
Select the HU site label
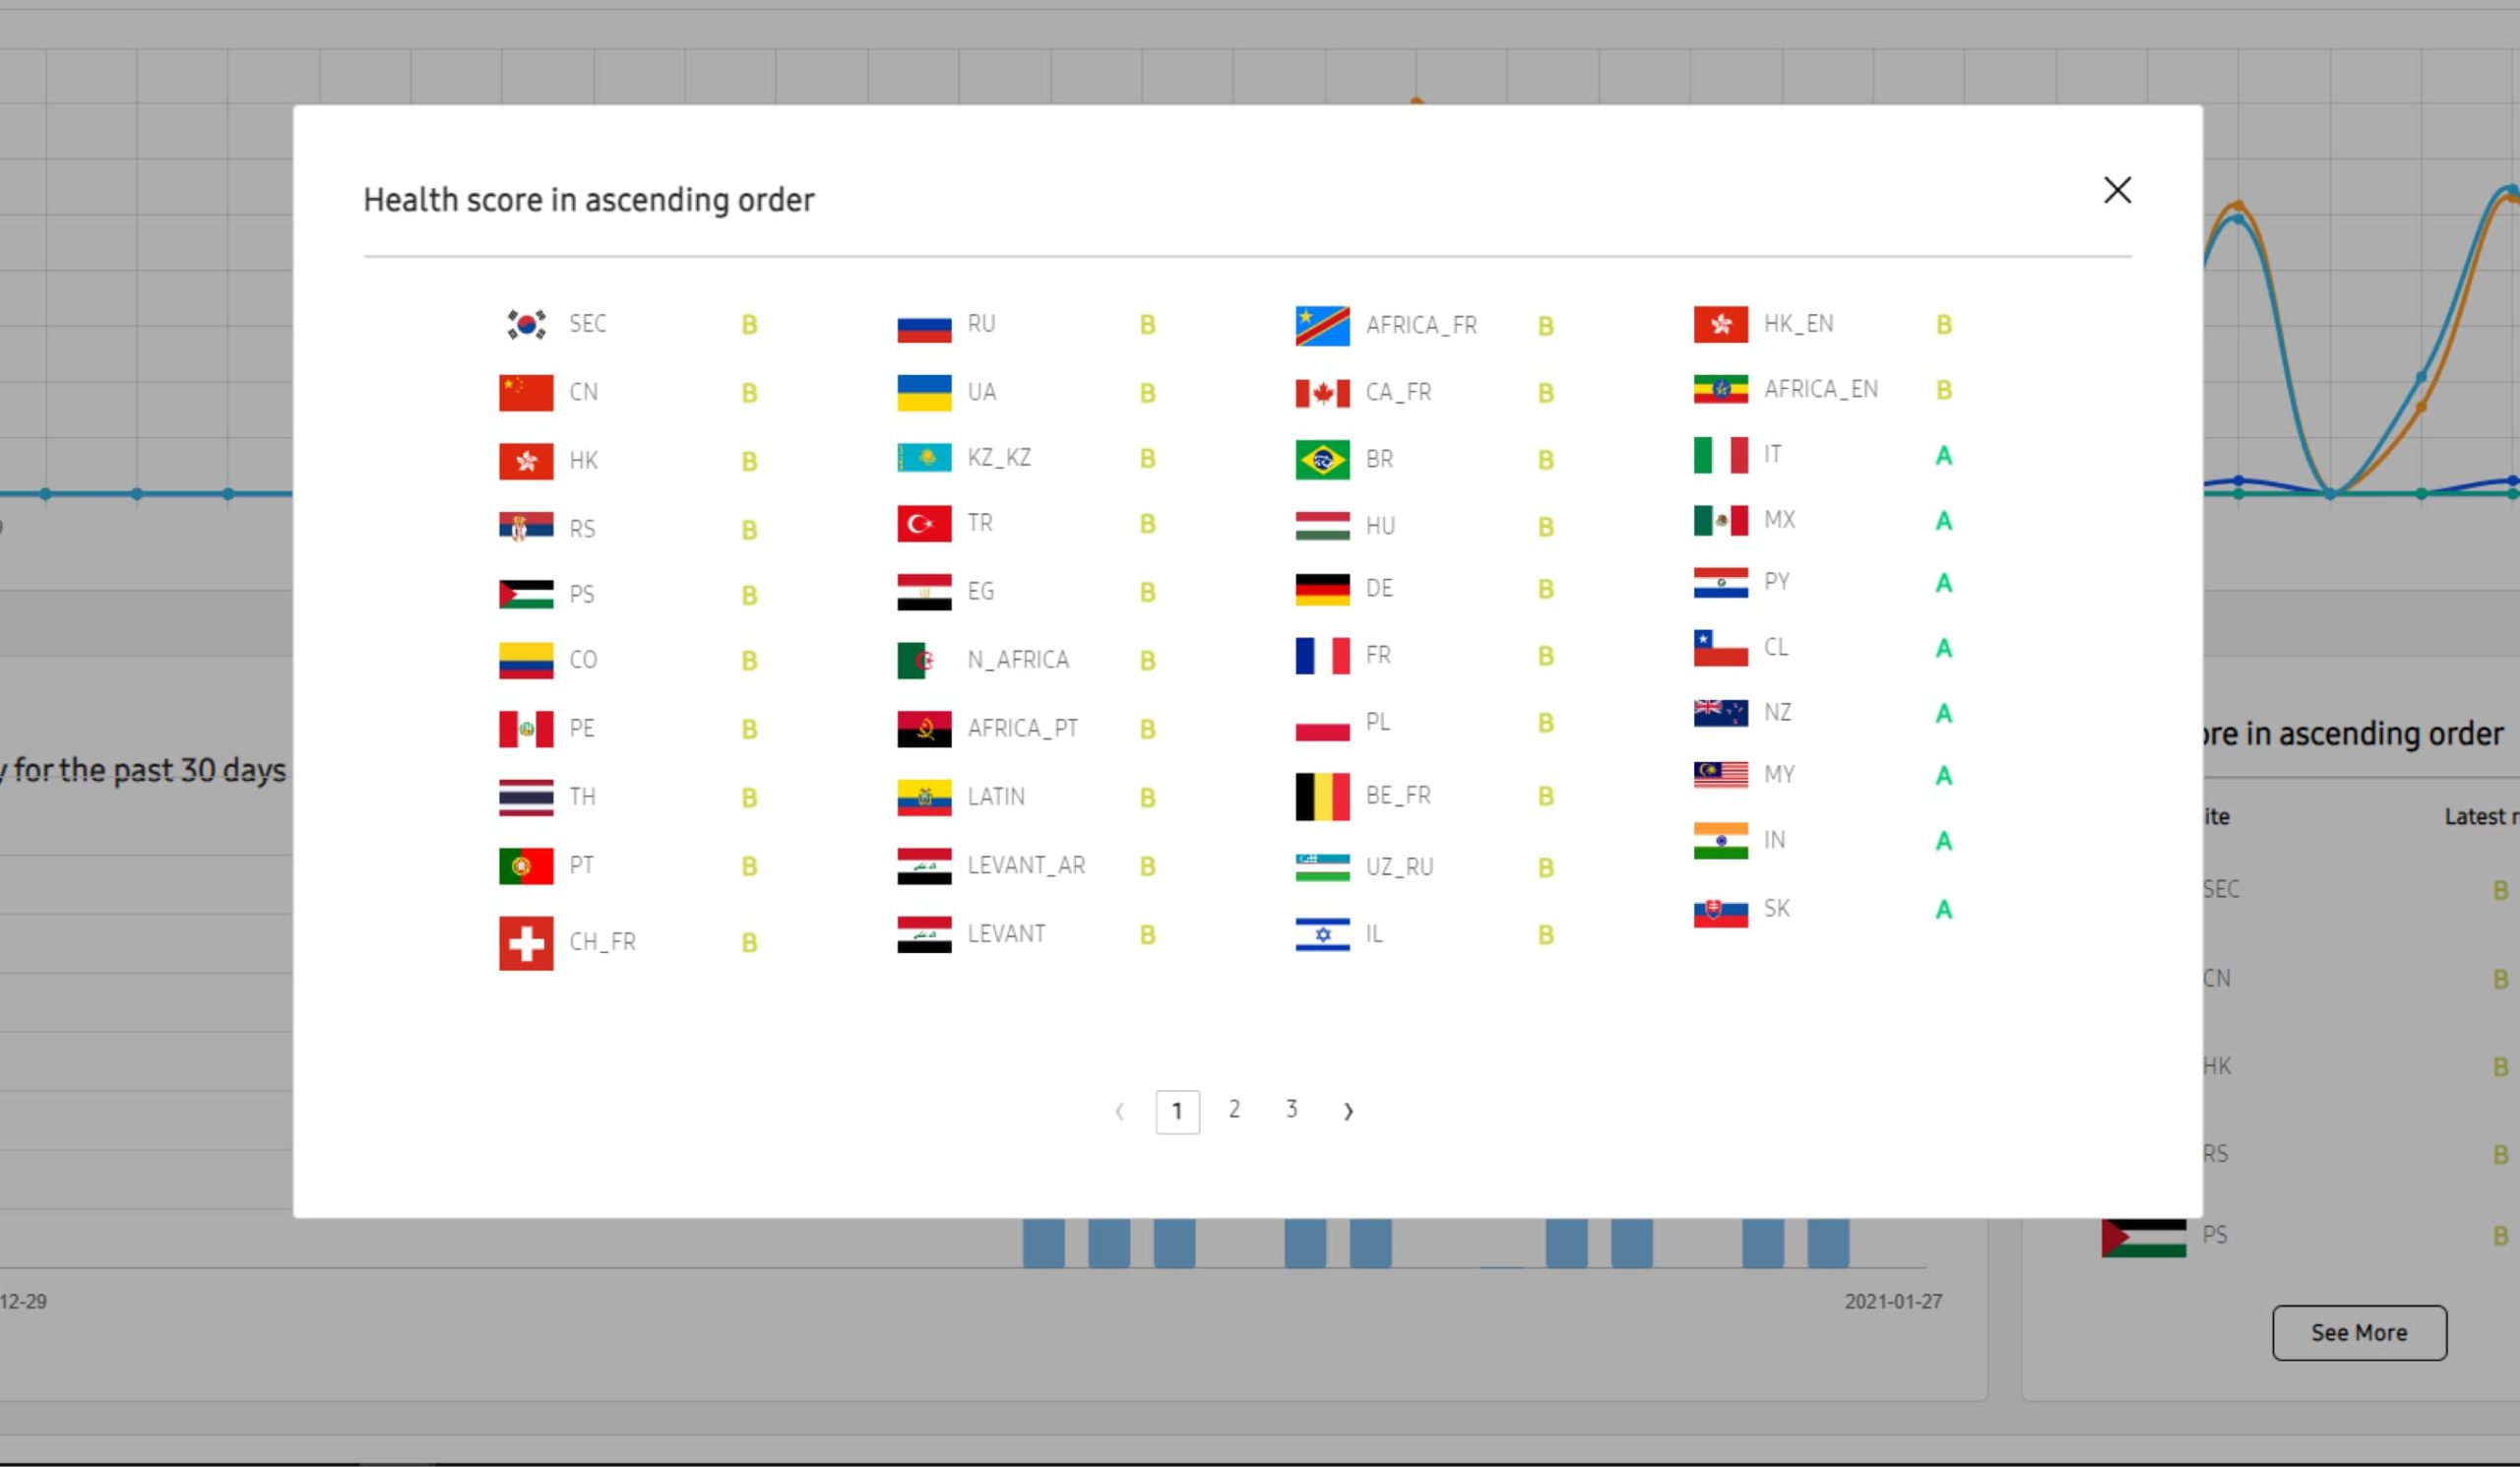(1380, 526)
